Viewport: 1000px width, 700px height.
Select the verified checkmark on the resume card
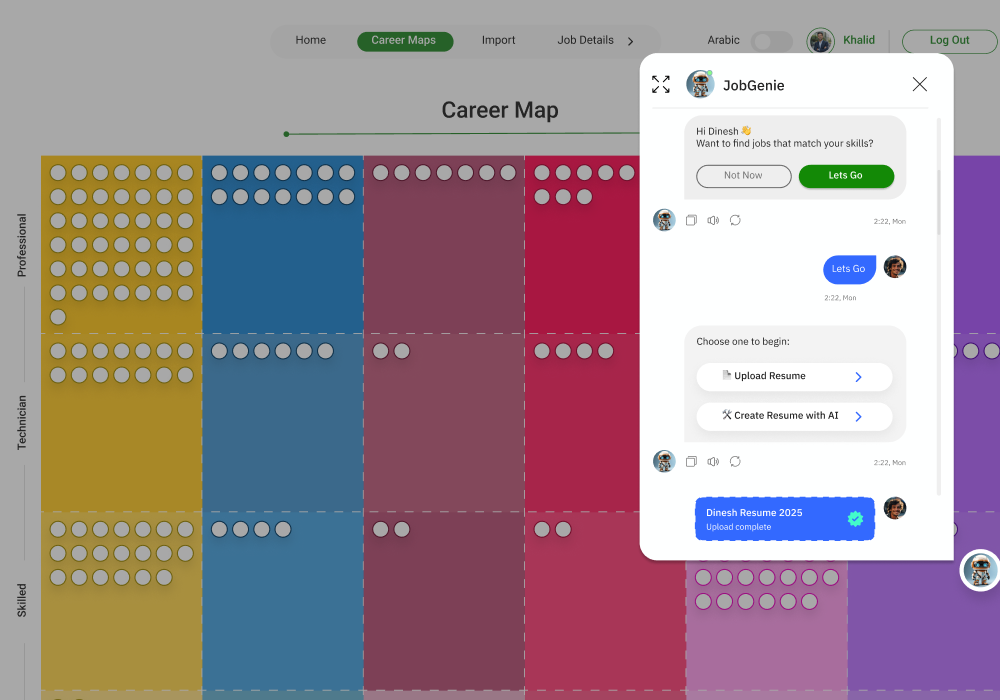(855, 519)
